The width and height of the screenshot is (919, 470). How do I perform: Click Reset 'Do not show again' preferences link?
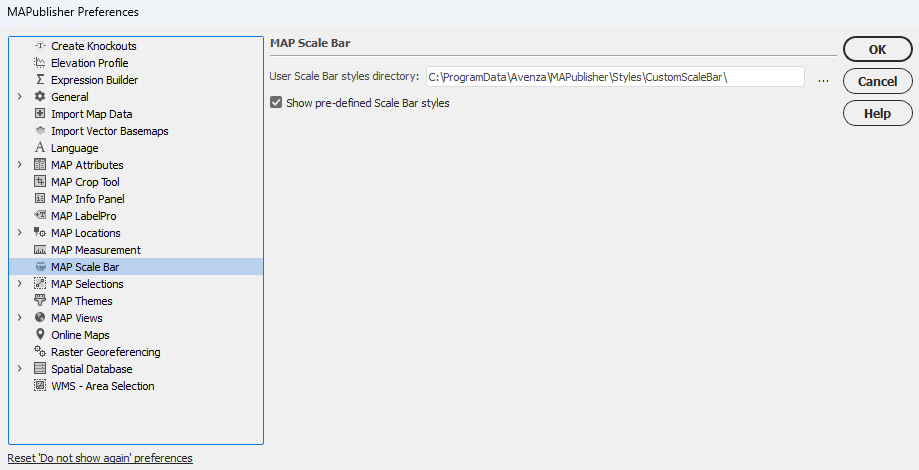point(100,458)
